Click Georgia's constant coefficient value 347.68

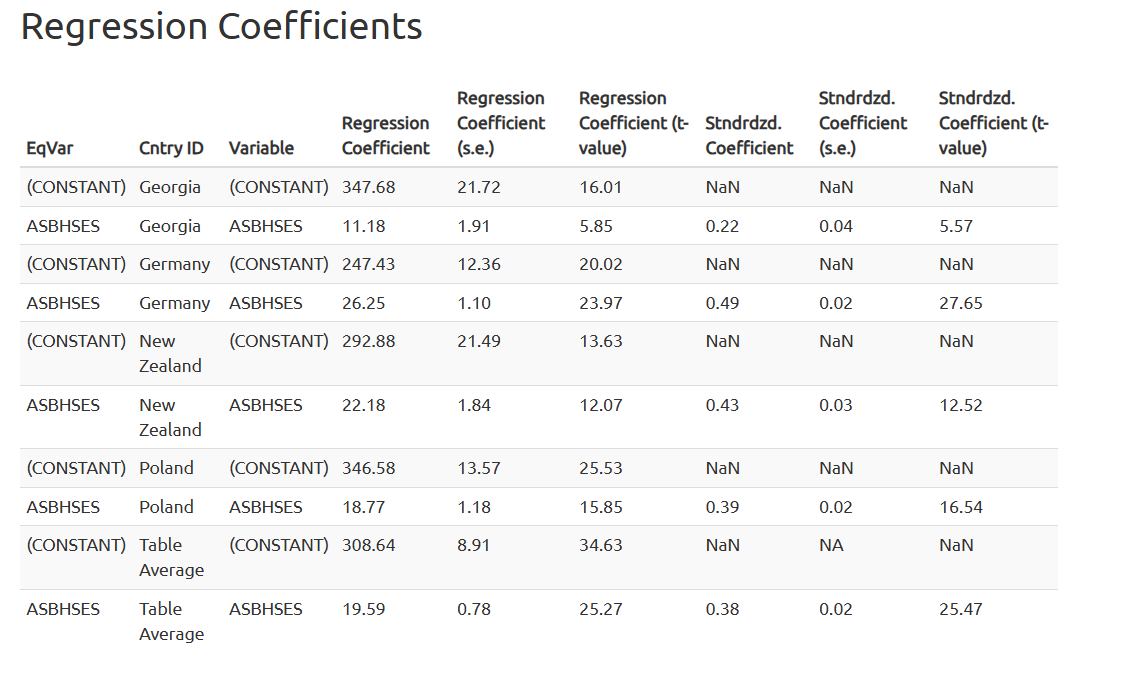click(x=368, y=187)
